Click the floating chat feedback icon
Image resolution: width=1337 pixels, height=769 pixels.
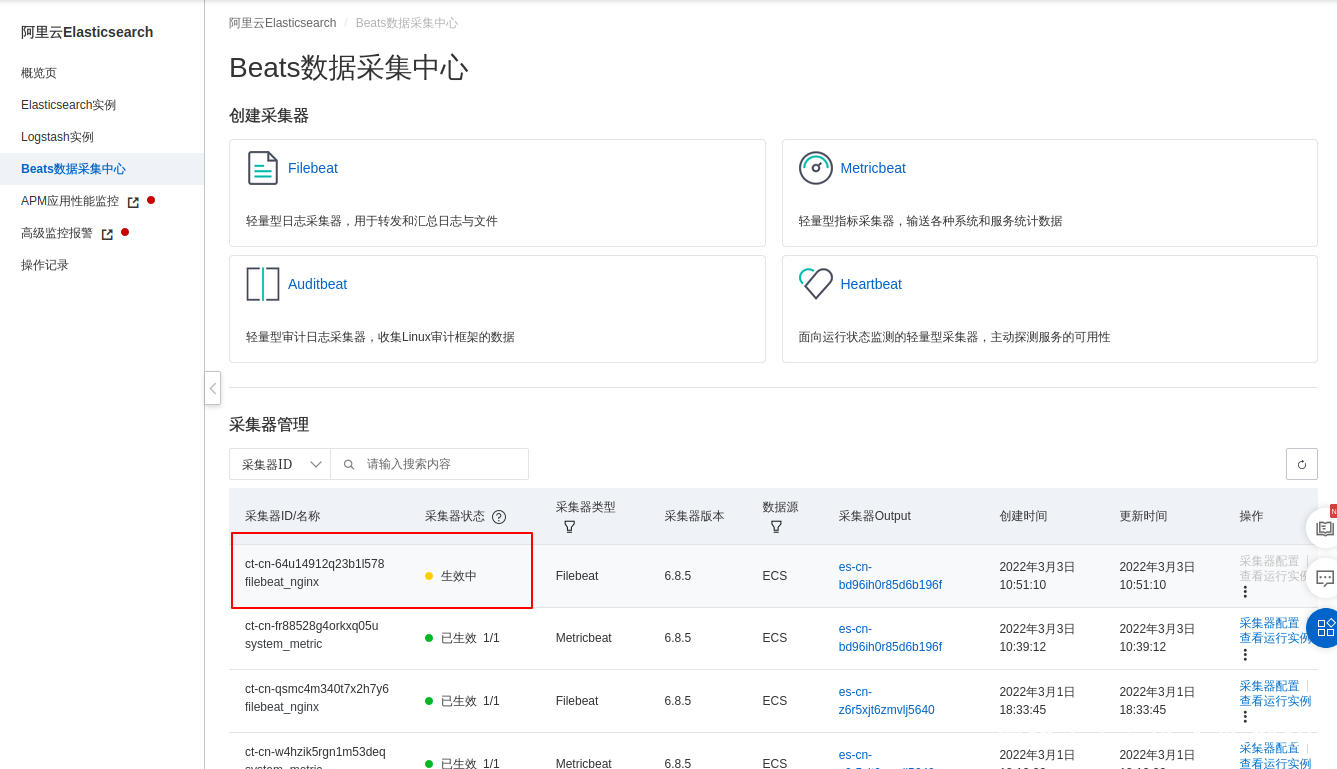[x=1324, y=578]
